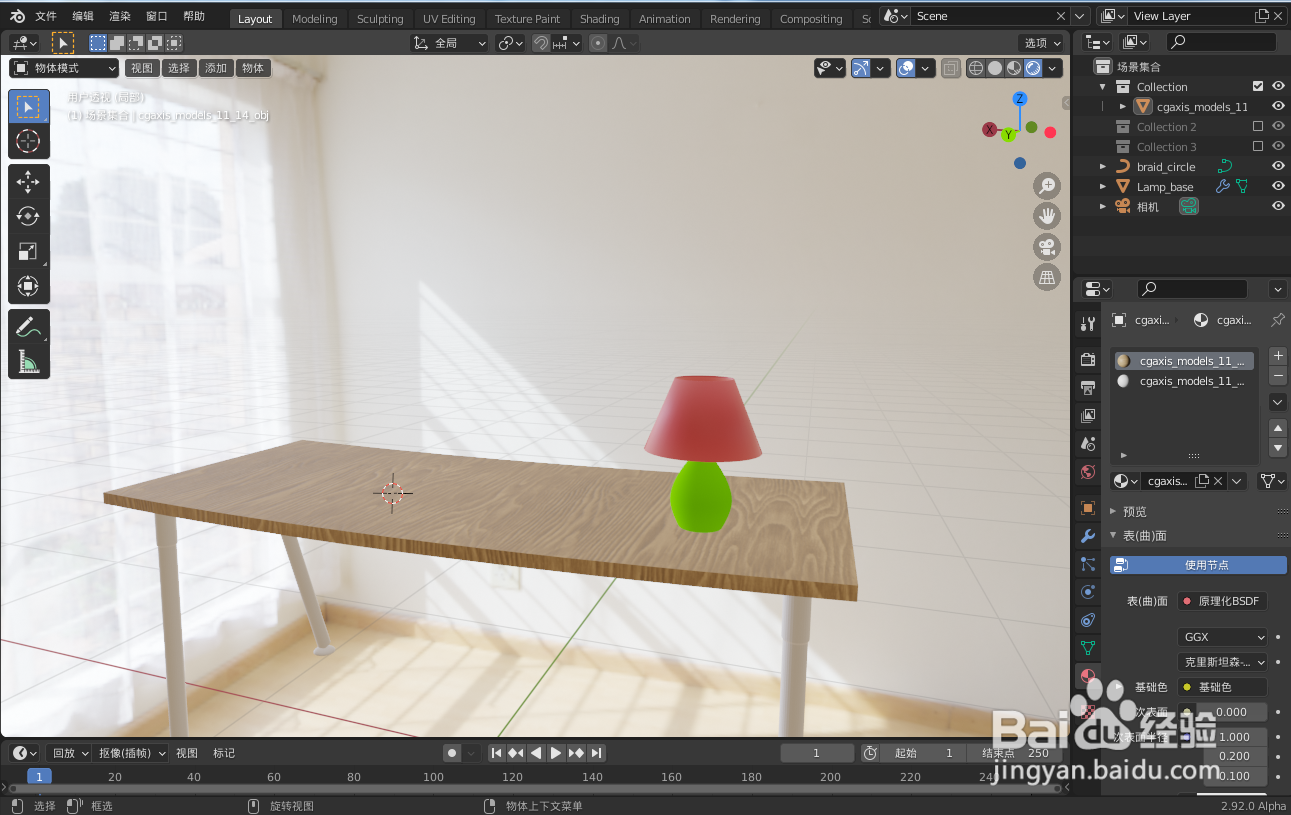Switch to the Shading workspace tab

click(x=599, y=18)
